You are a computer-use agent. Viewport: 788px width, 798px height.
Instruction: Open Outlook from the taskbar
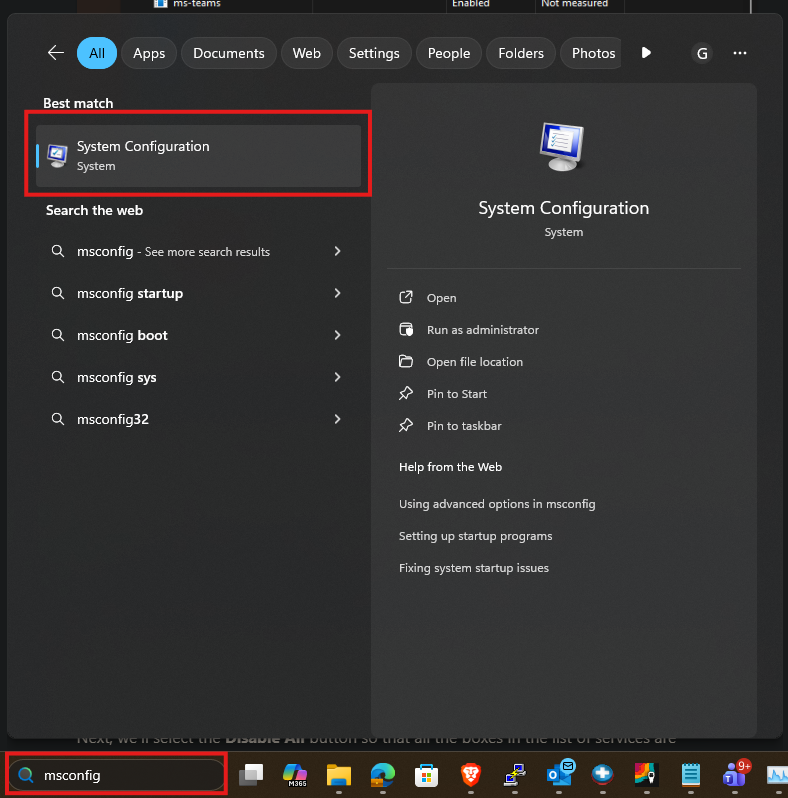(x=559, y=773)
